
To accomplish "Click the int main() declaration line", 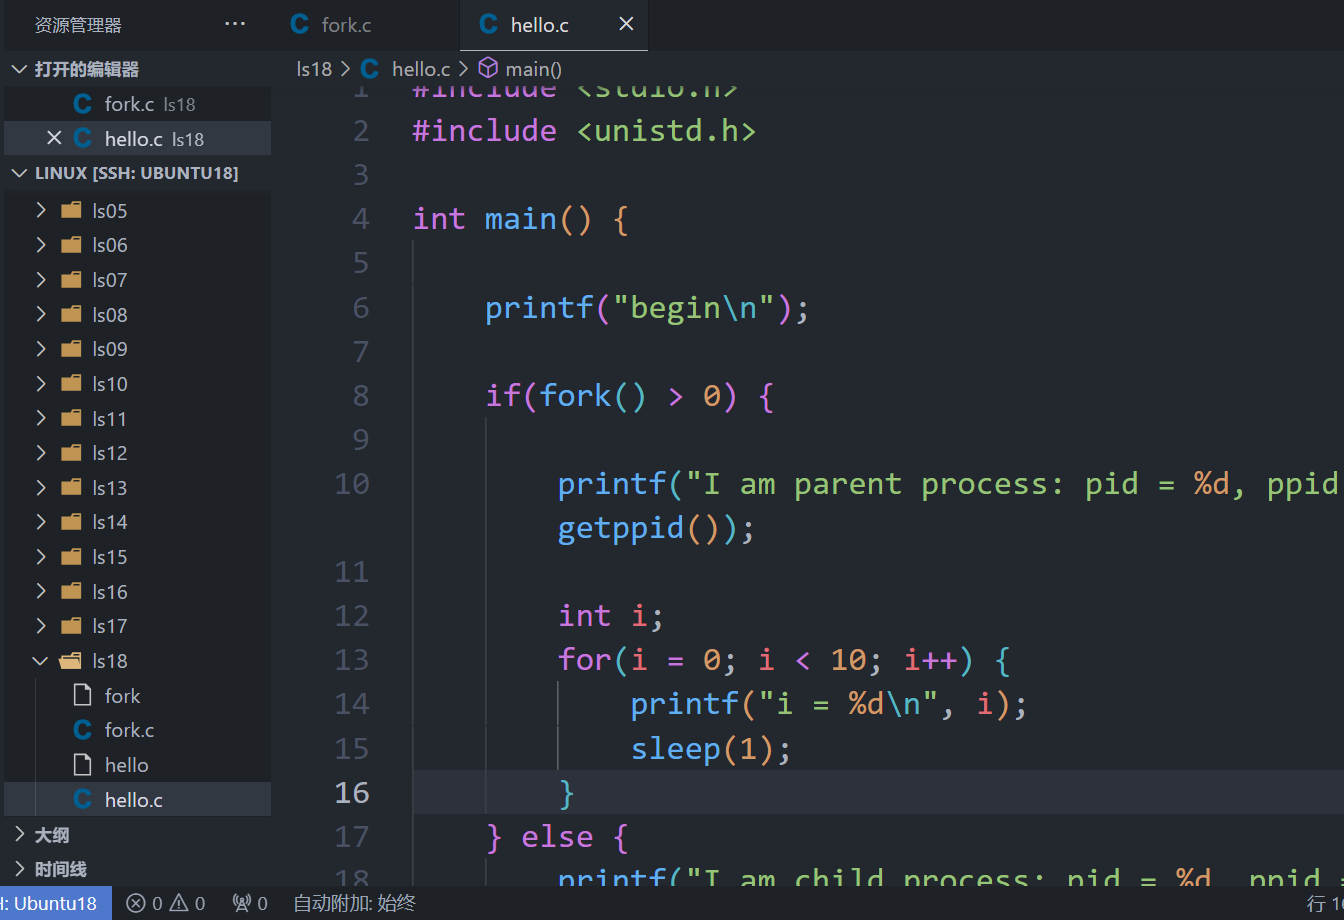I will point(520,218).
